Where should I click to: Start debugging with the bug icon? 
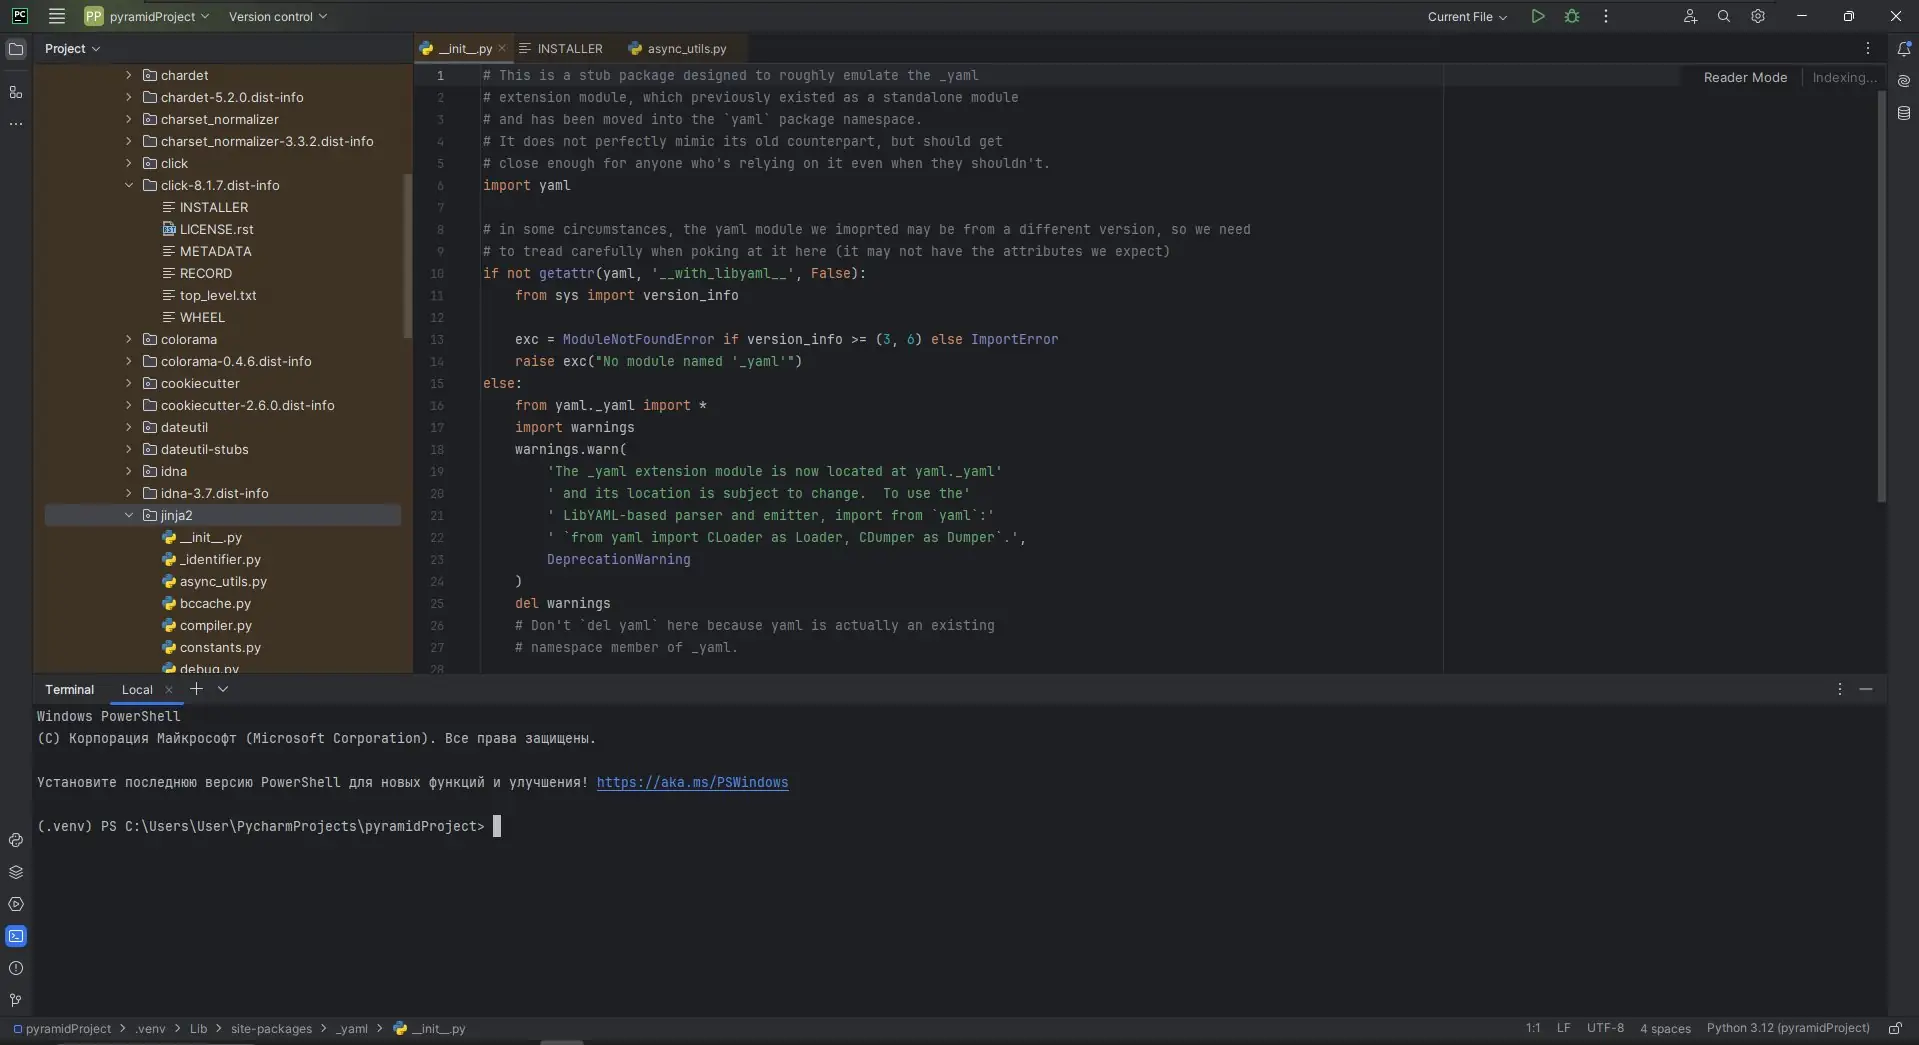[x=1572, y=16]
